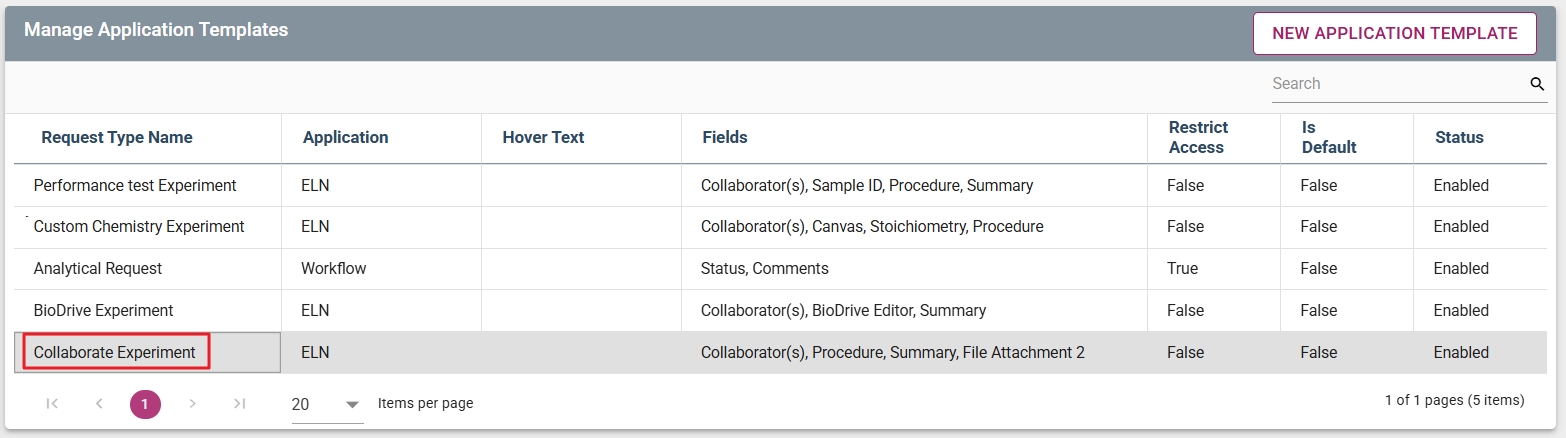1566x438 pixels.
Task: Select the Analytical Request row
Action: (98, 268)
